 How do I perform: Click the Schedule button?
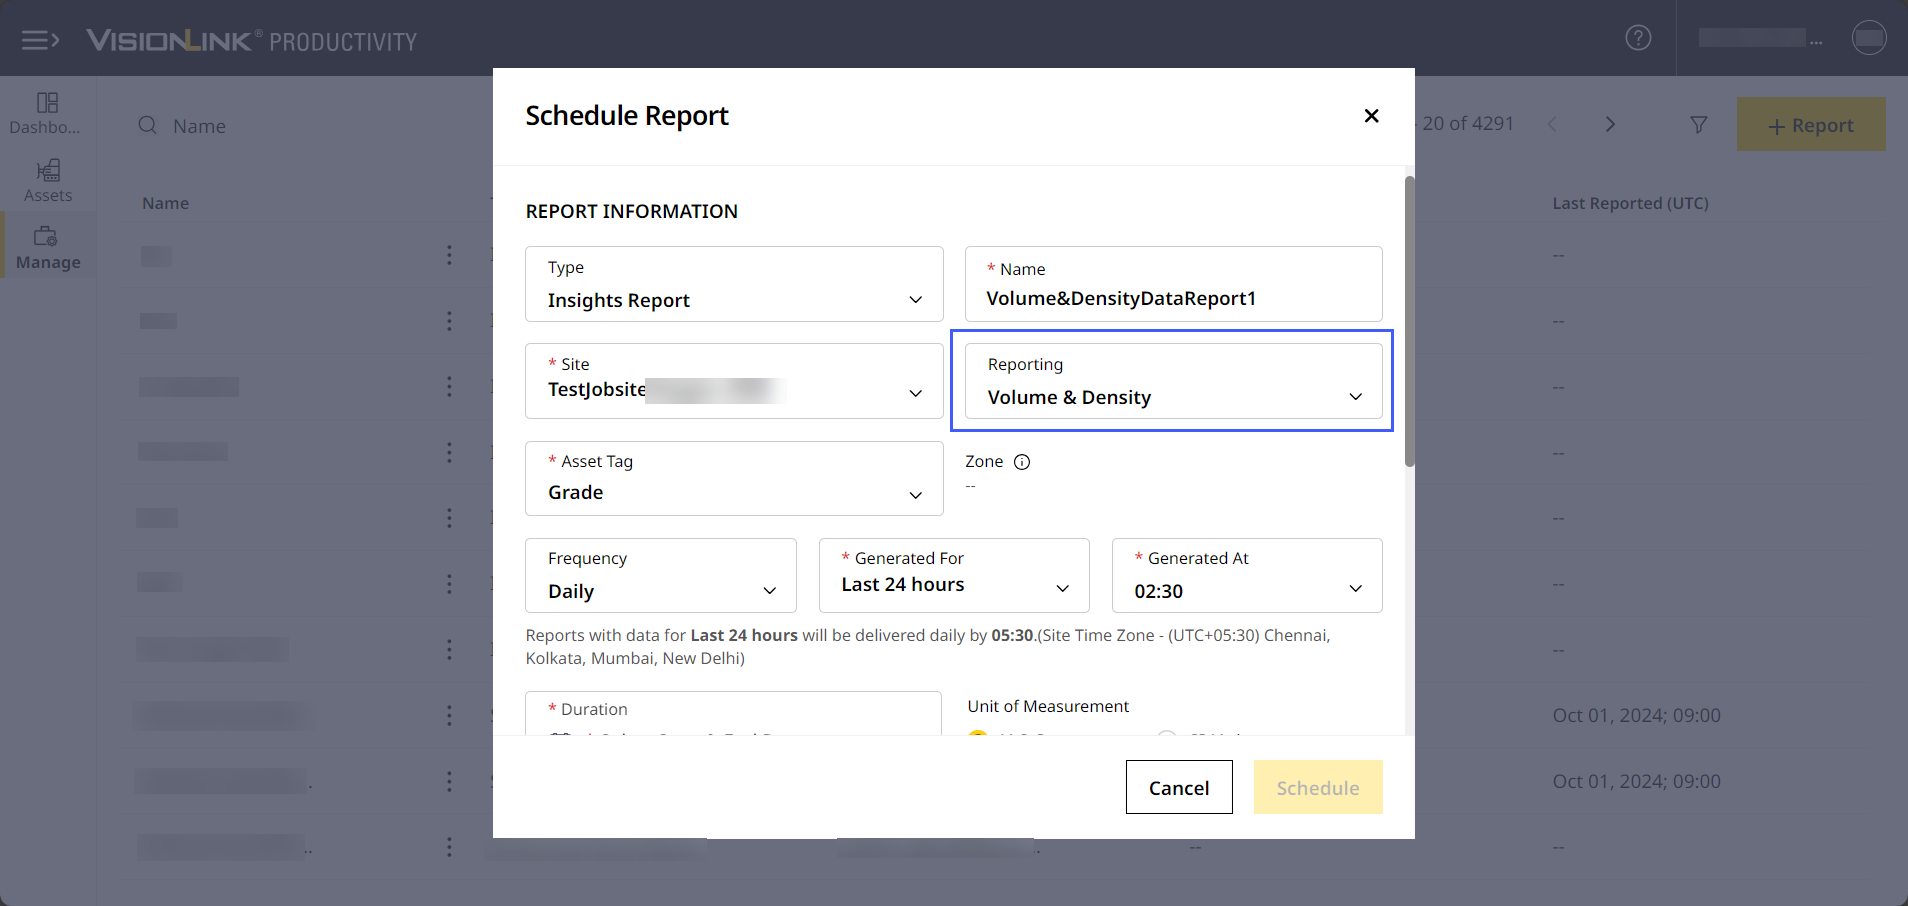click(x=1317, y=788)
